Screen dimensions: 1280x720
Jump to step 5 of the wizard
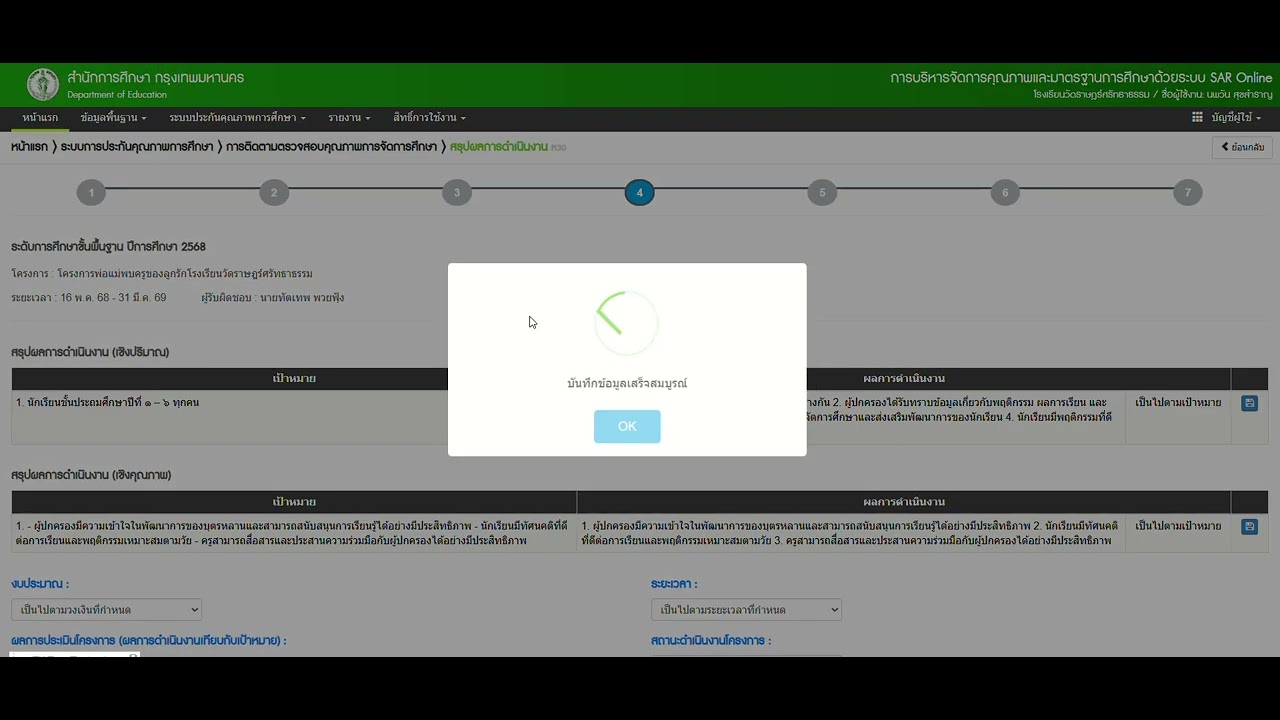[822, 193]
